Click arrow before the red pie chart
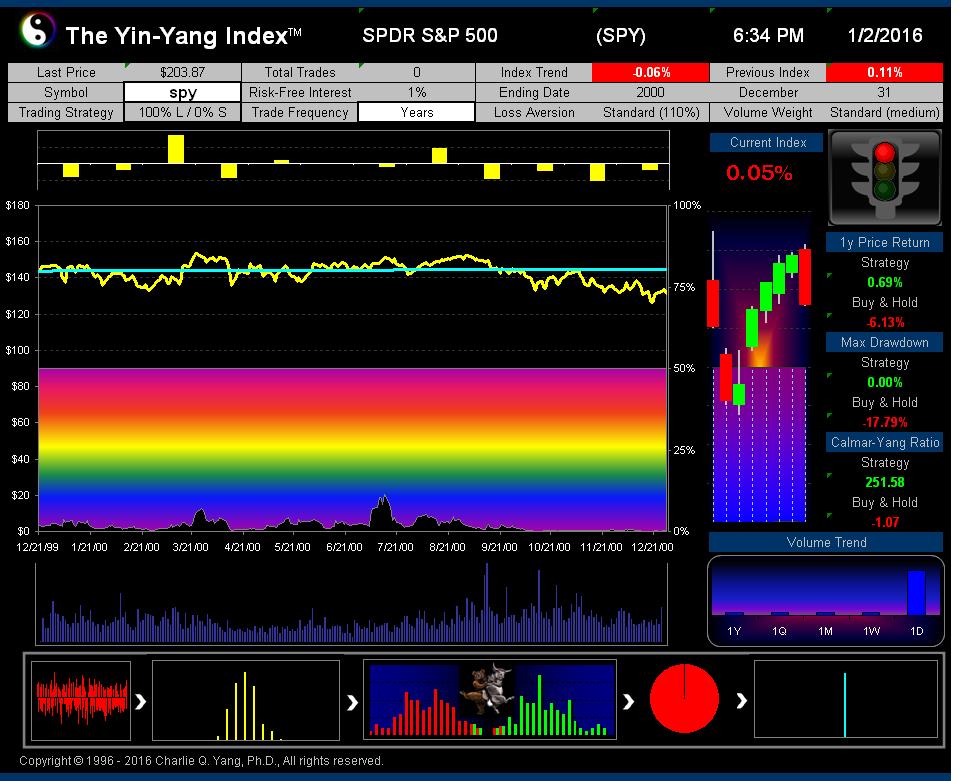Screen dimensions: 960x781 click(629, 701)
